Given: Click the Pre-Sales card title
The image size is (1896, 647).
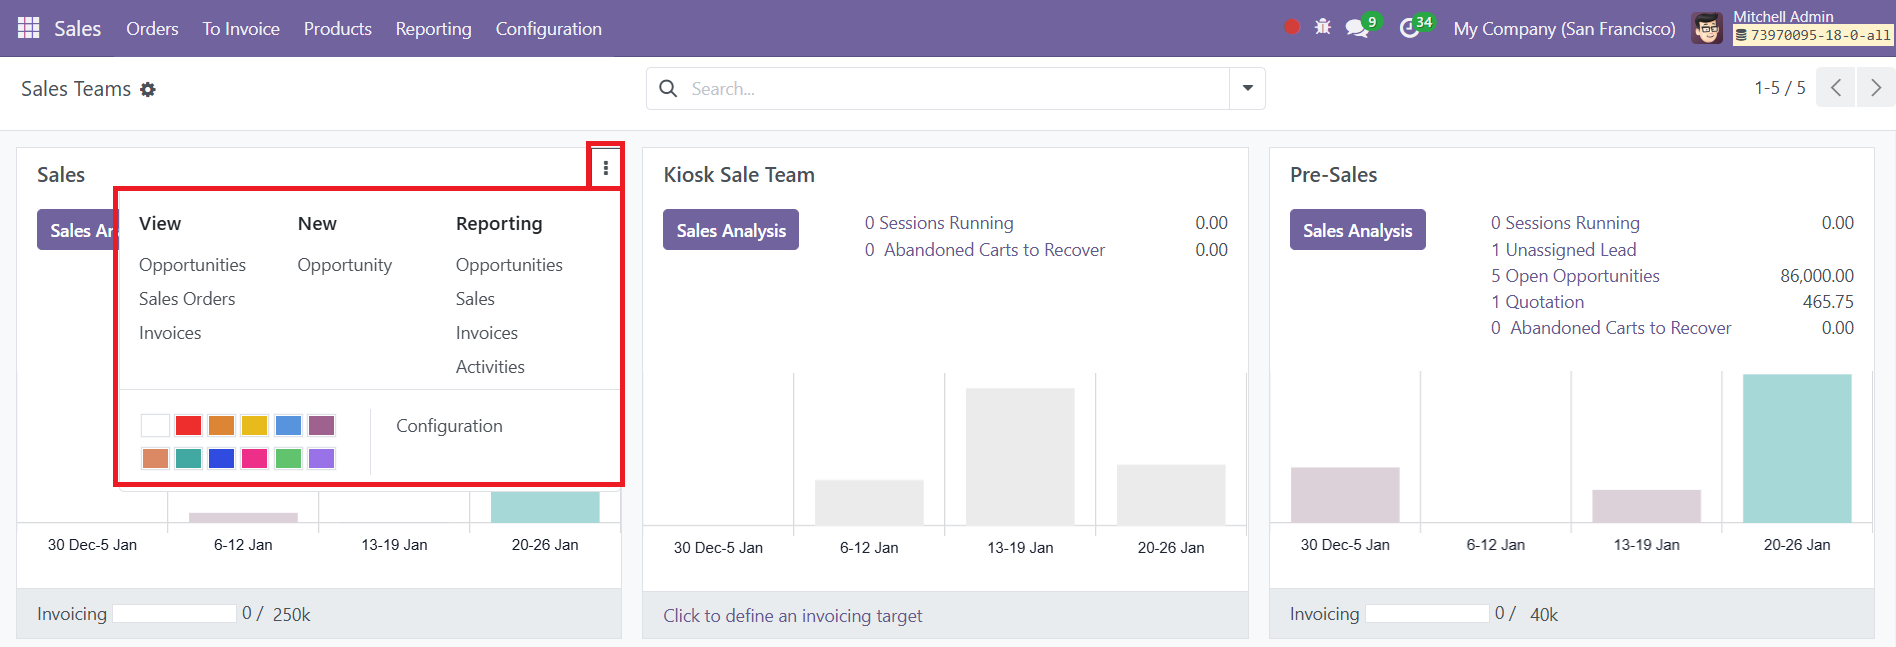Looking at the screenshot, I should pyautogui.click(x=1333, y=175).
